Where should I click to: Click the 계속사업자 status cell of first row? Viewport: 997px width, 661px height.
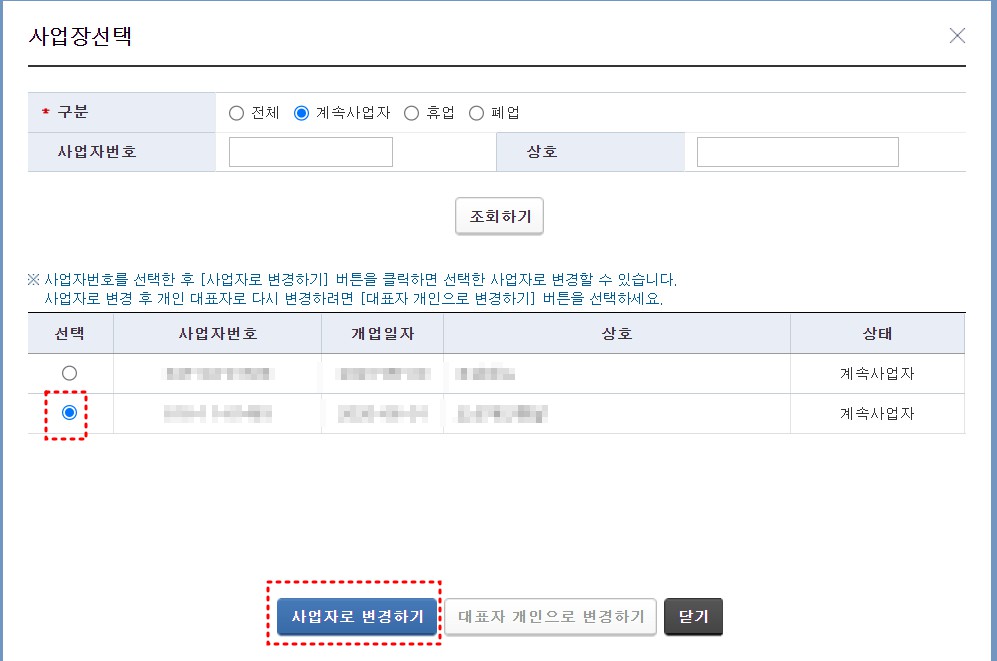tap(877, 373)
